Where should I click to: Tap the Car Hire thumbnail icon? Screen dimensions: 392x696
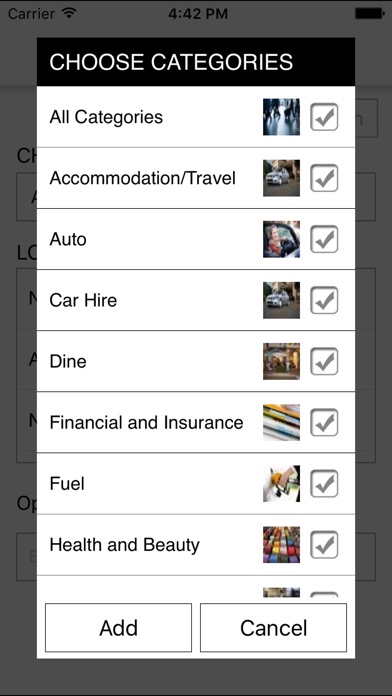pos(281,300)
